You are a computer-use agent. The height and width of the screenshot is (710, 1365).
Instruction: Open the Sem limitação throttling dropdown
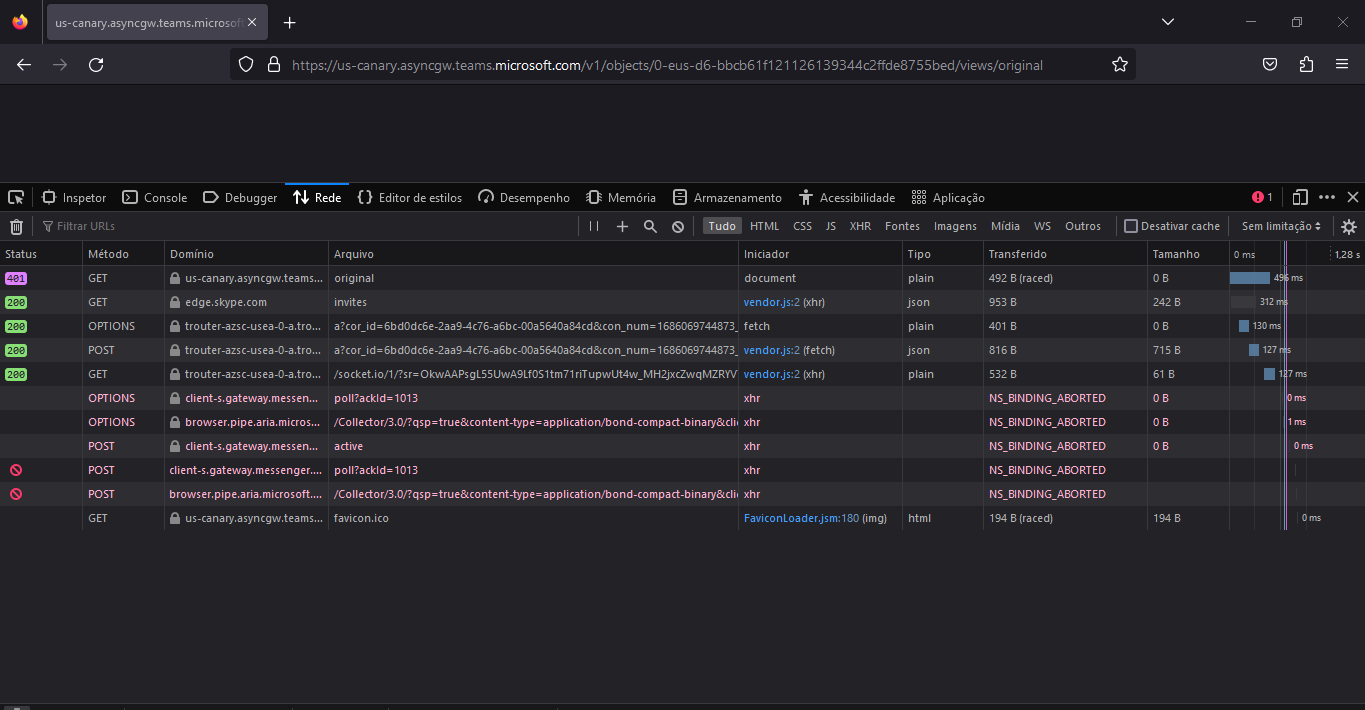pyautogui.click(x=1281, y=227)
